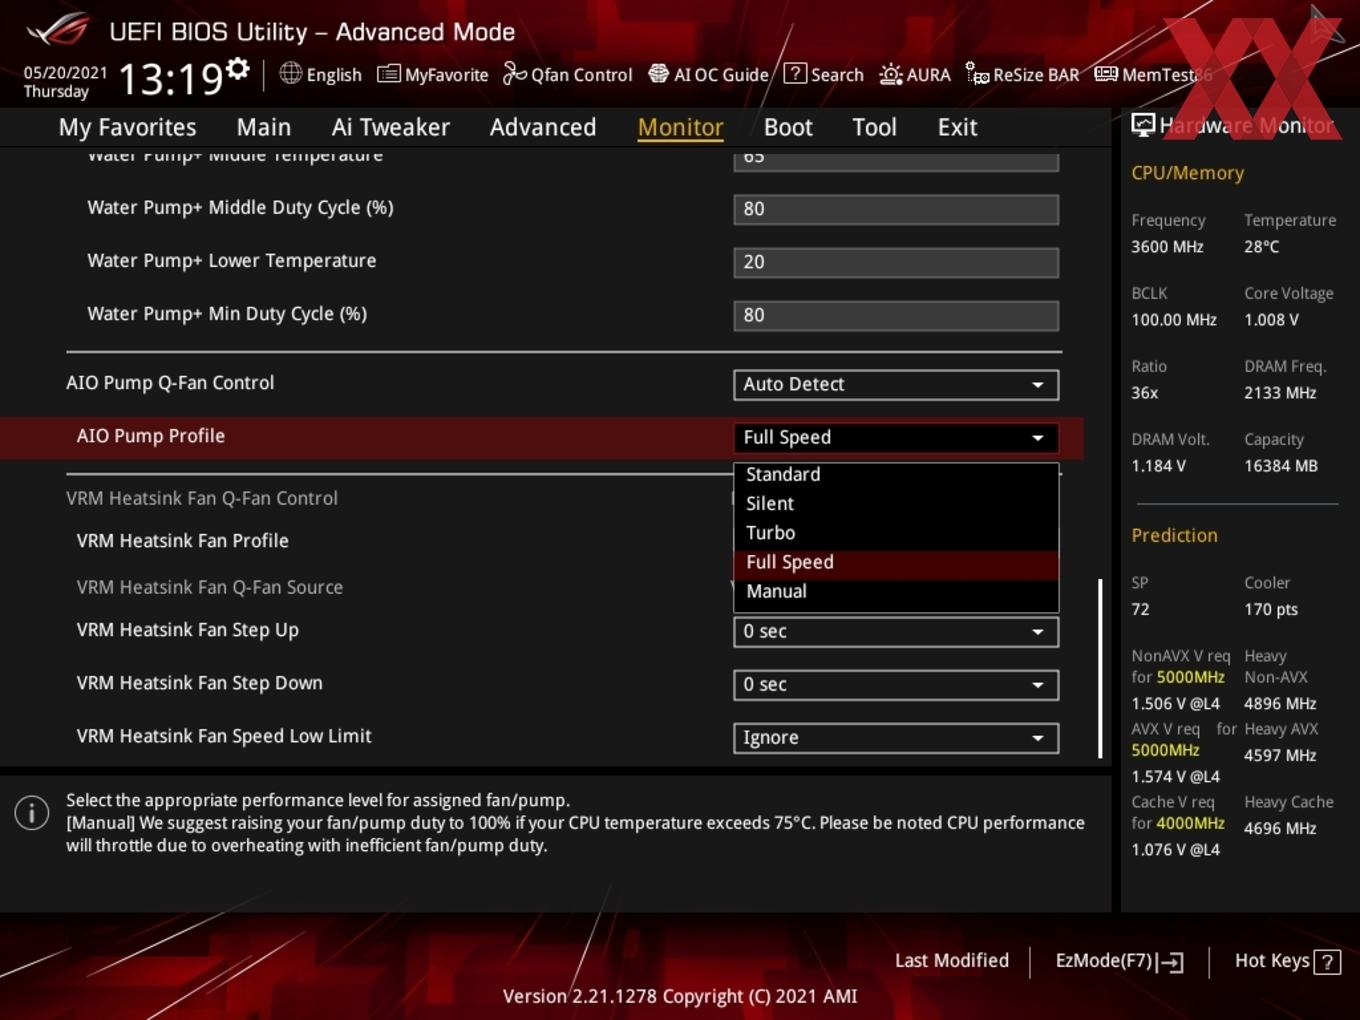The image size is (1360, 1020).
Task: Choose Full Speed option in list
Action: coord(896,562)
